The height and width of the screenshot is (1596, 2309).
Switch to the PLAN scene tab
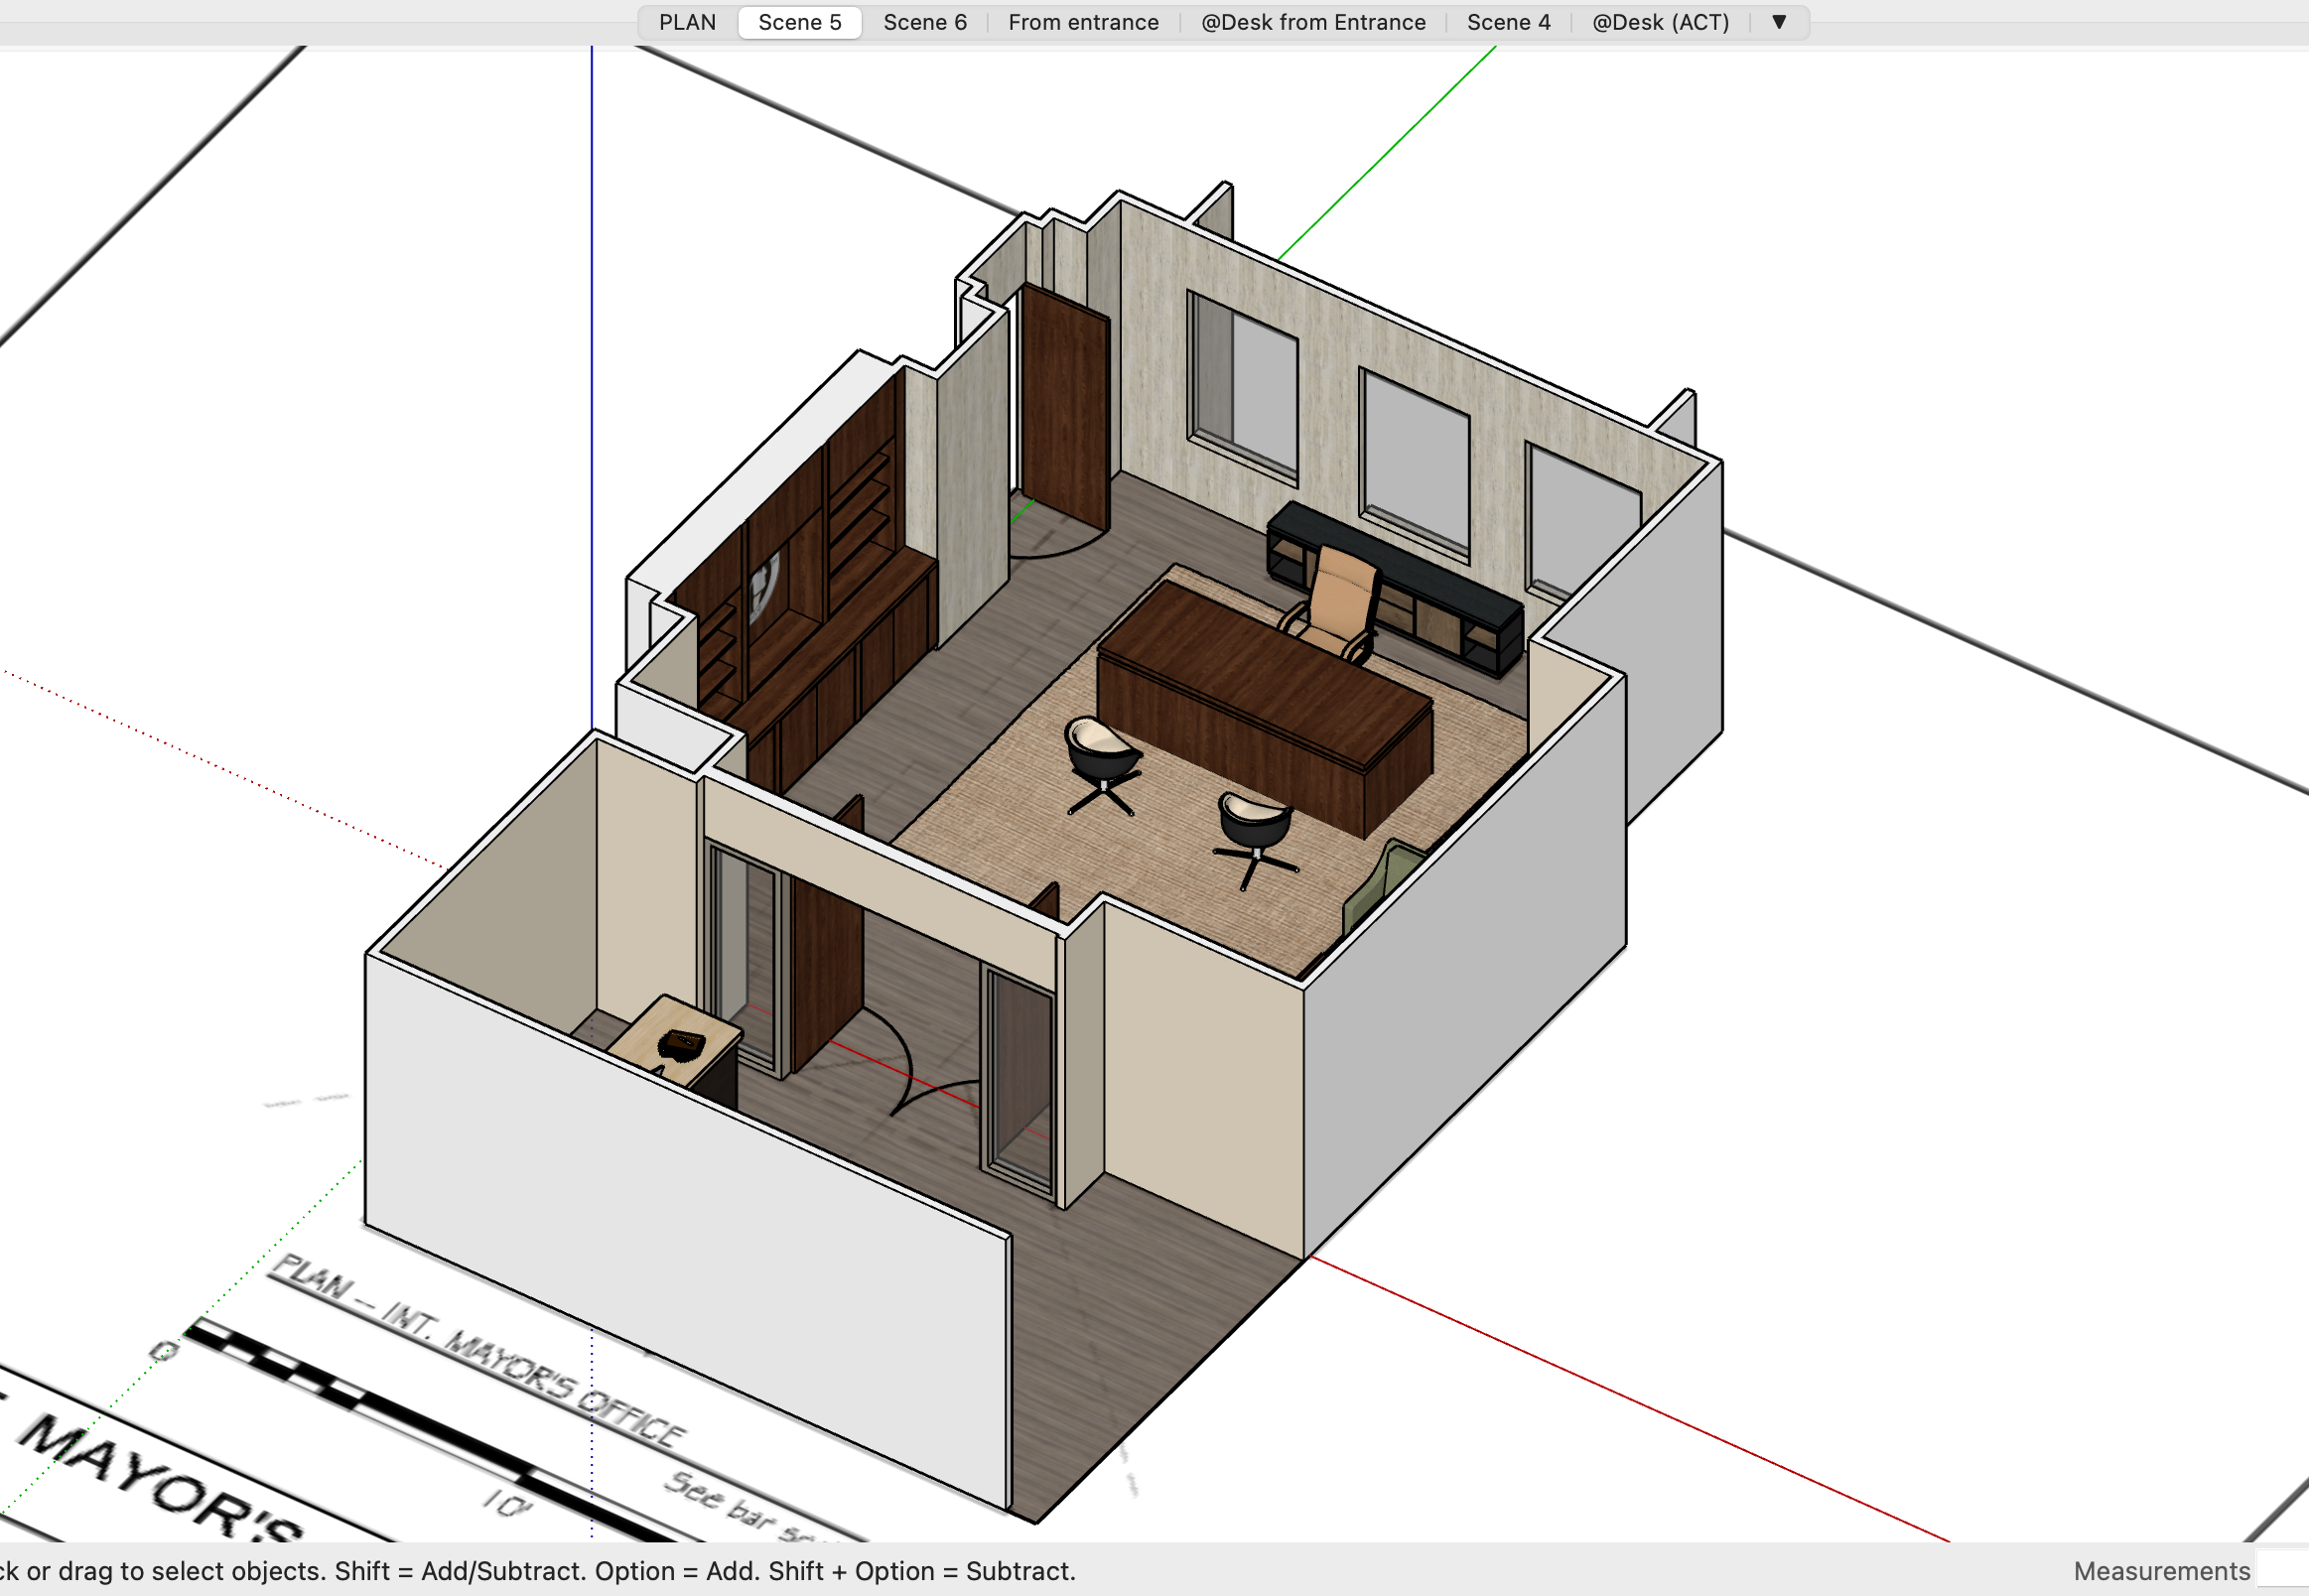[687, 22]
